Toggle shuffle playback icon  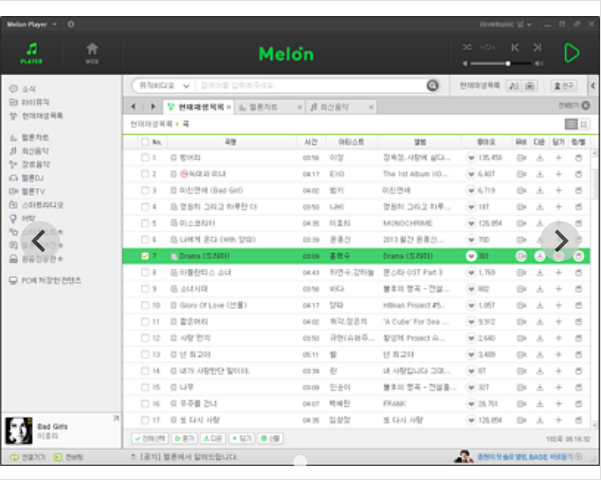(467, 47)
